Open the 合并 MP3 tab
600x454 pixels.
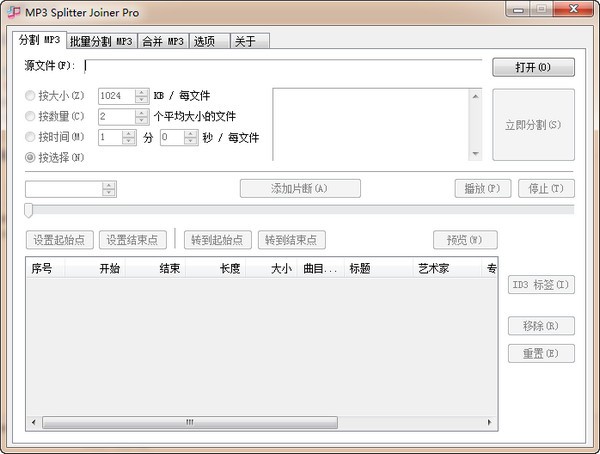(x=163, y=41)
